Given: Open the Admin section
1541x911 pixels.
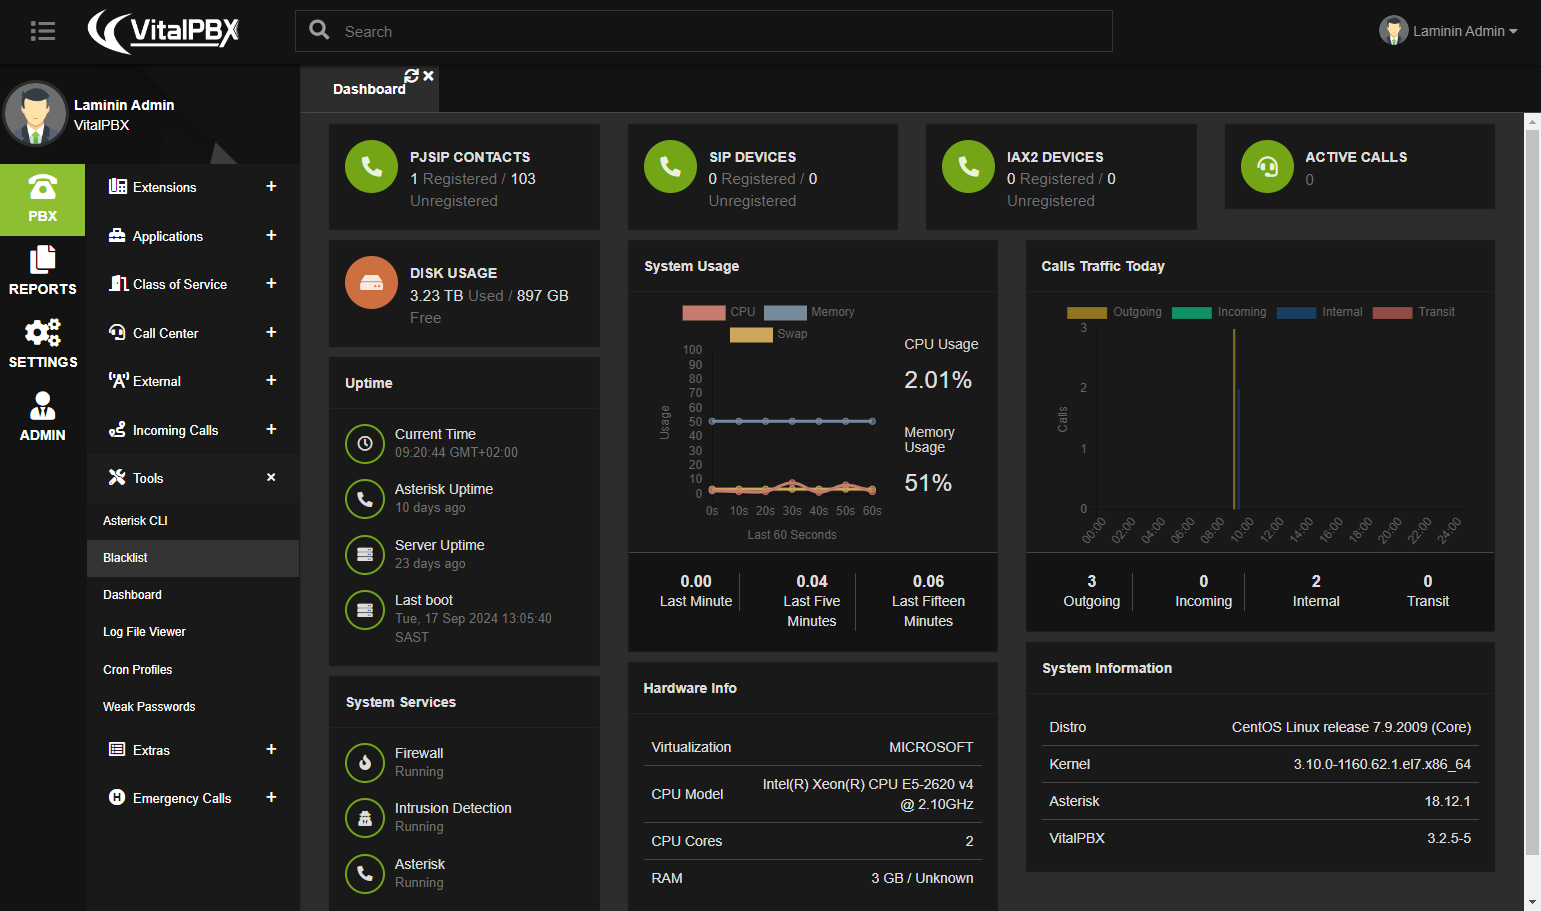Looking at the screenshot, I should 42,418.
